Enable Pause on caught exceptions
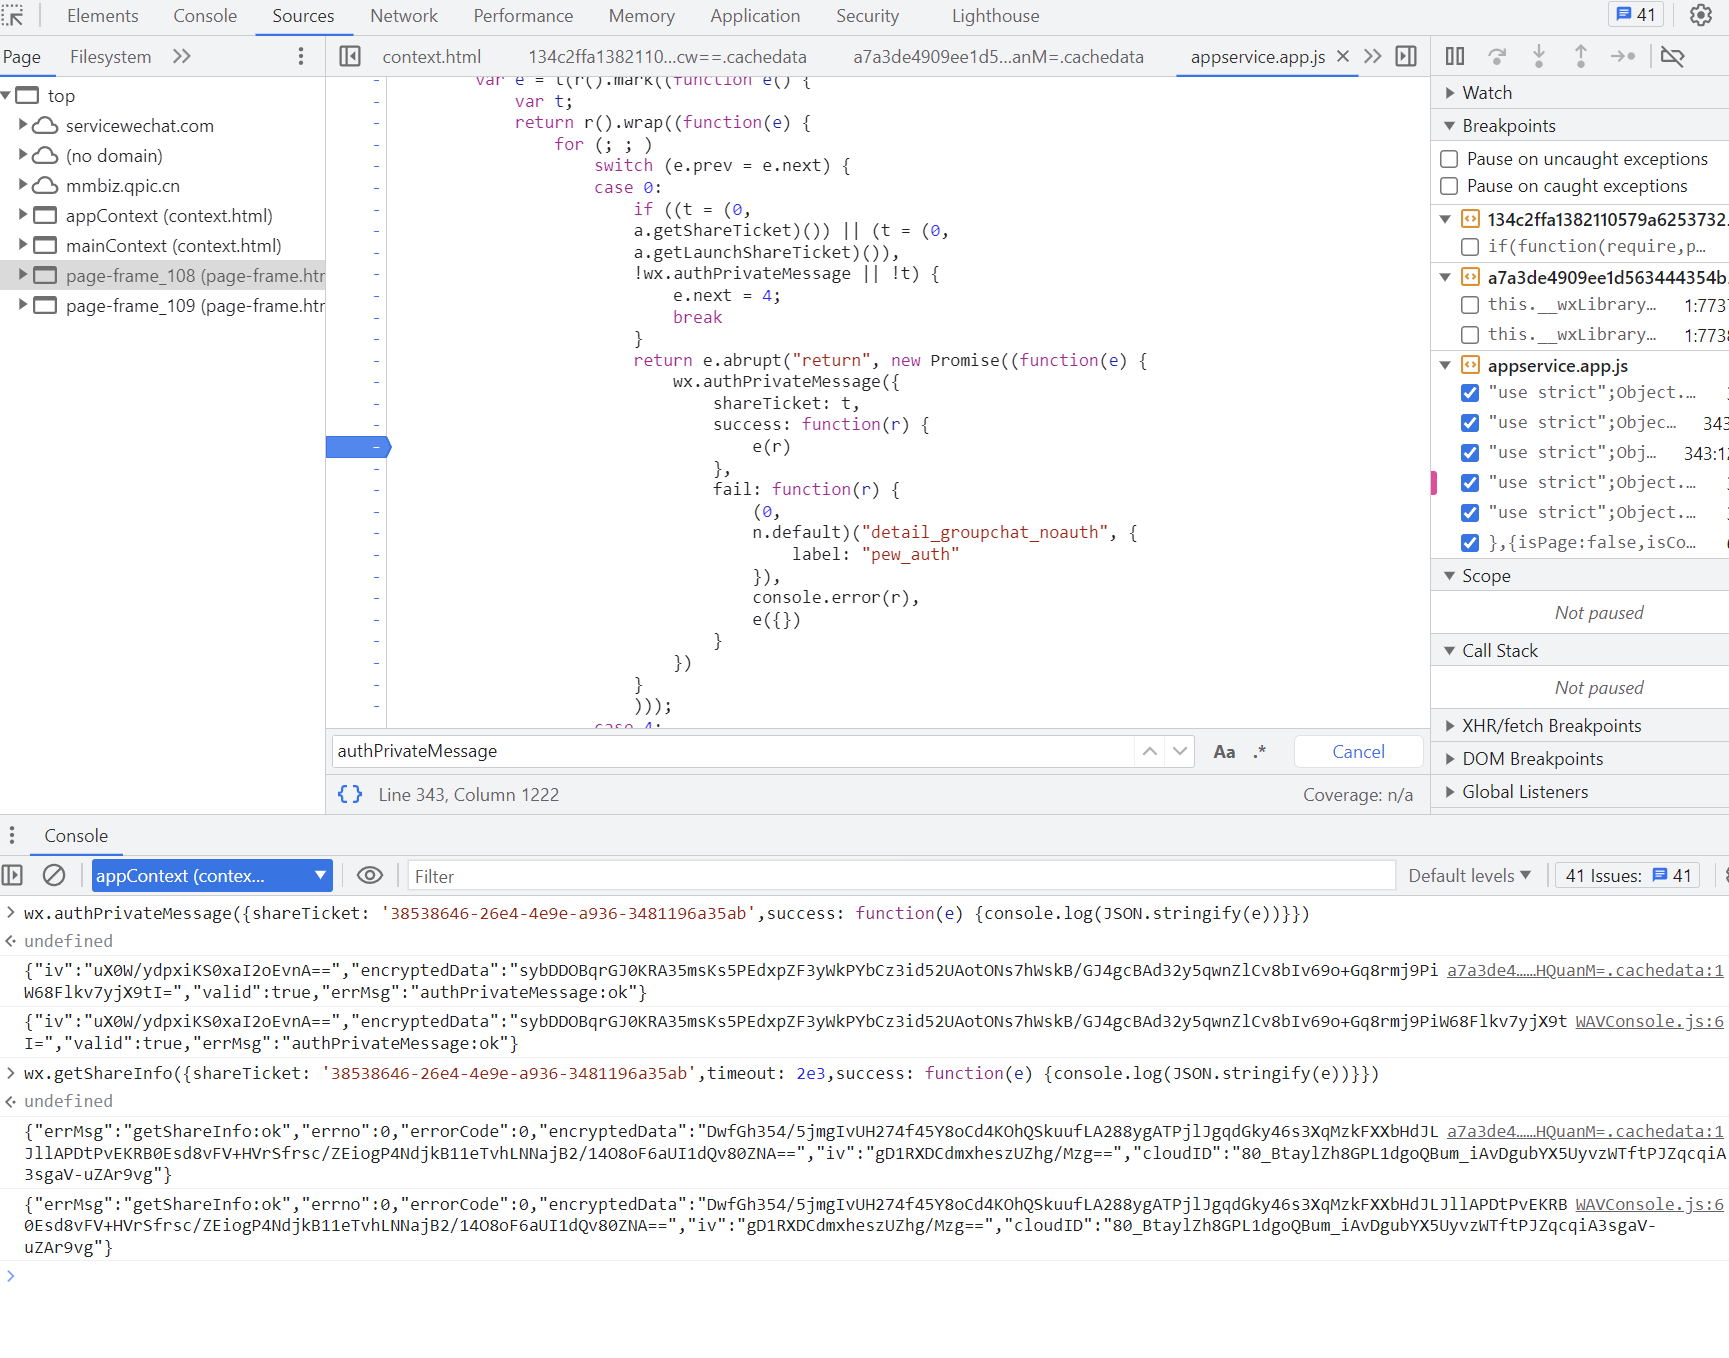Image resolution: width=1729 pixels, height=1358 pixels. pyautogui.click(x=1449, y=186)
